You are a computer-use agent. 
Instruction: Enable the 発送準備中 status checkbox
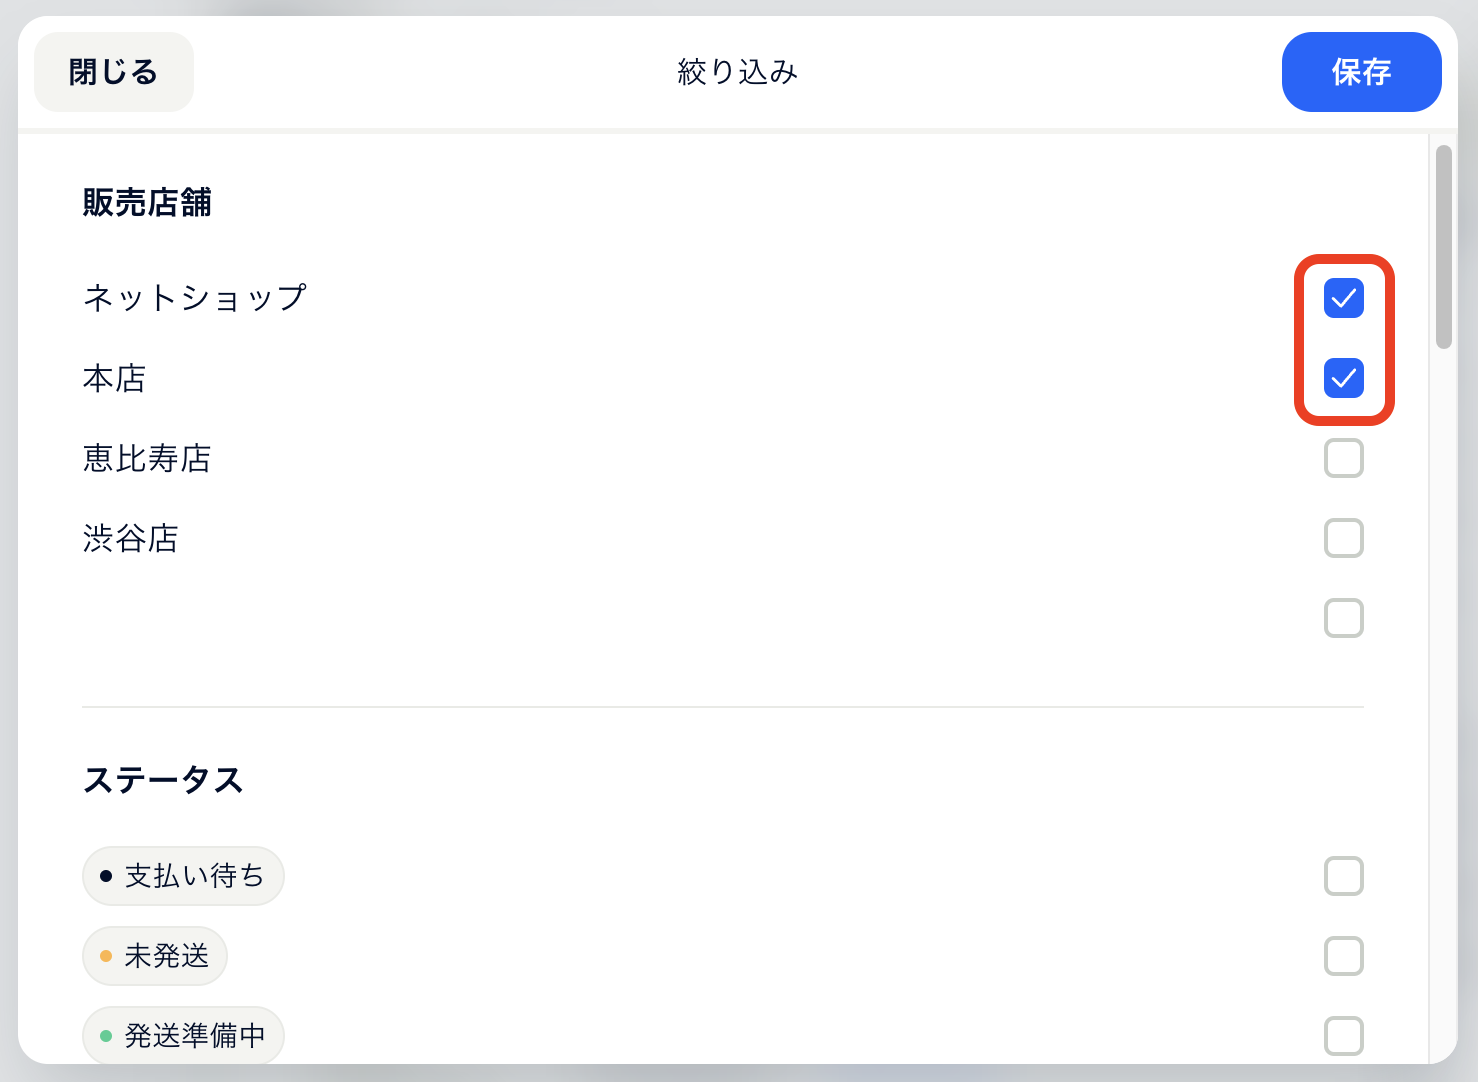point(1343,1036)
